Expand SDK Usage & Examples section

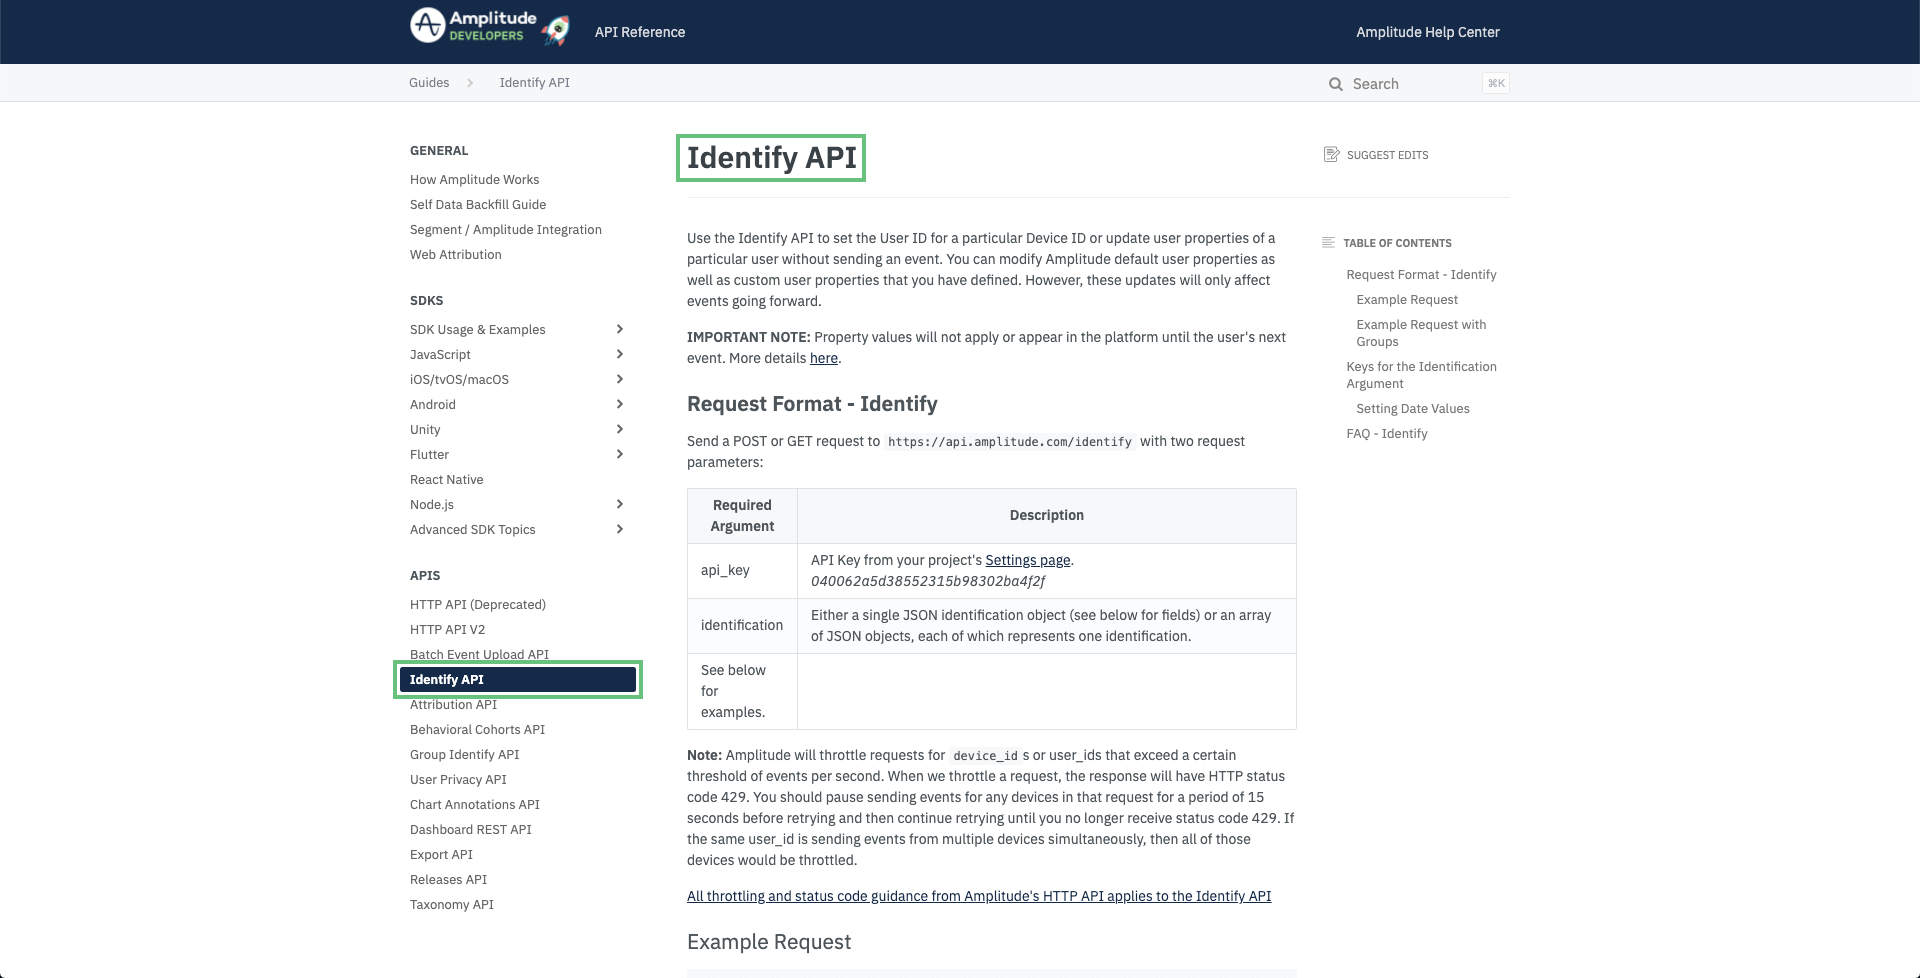tap(620, 329)
